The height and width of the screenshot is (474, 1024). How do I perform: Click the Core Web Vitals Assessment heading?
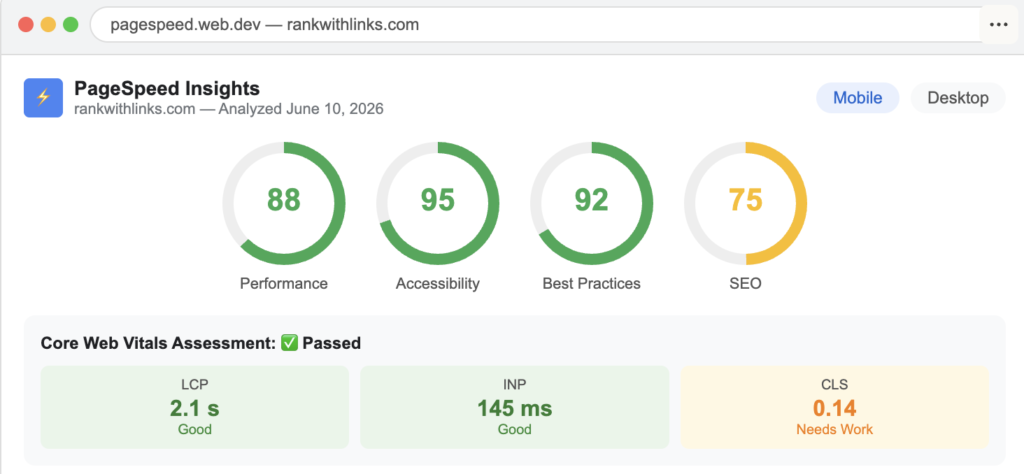click(x=200, y=343)
